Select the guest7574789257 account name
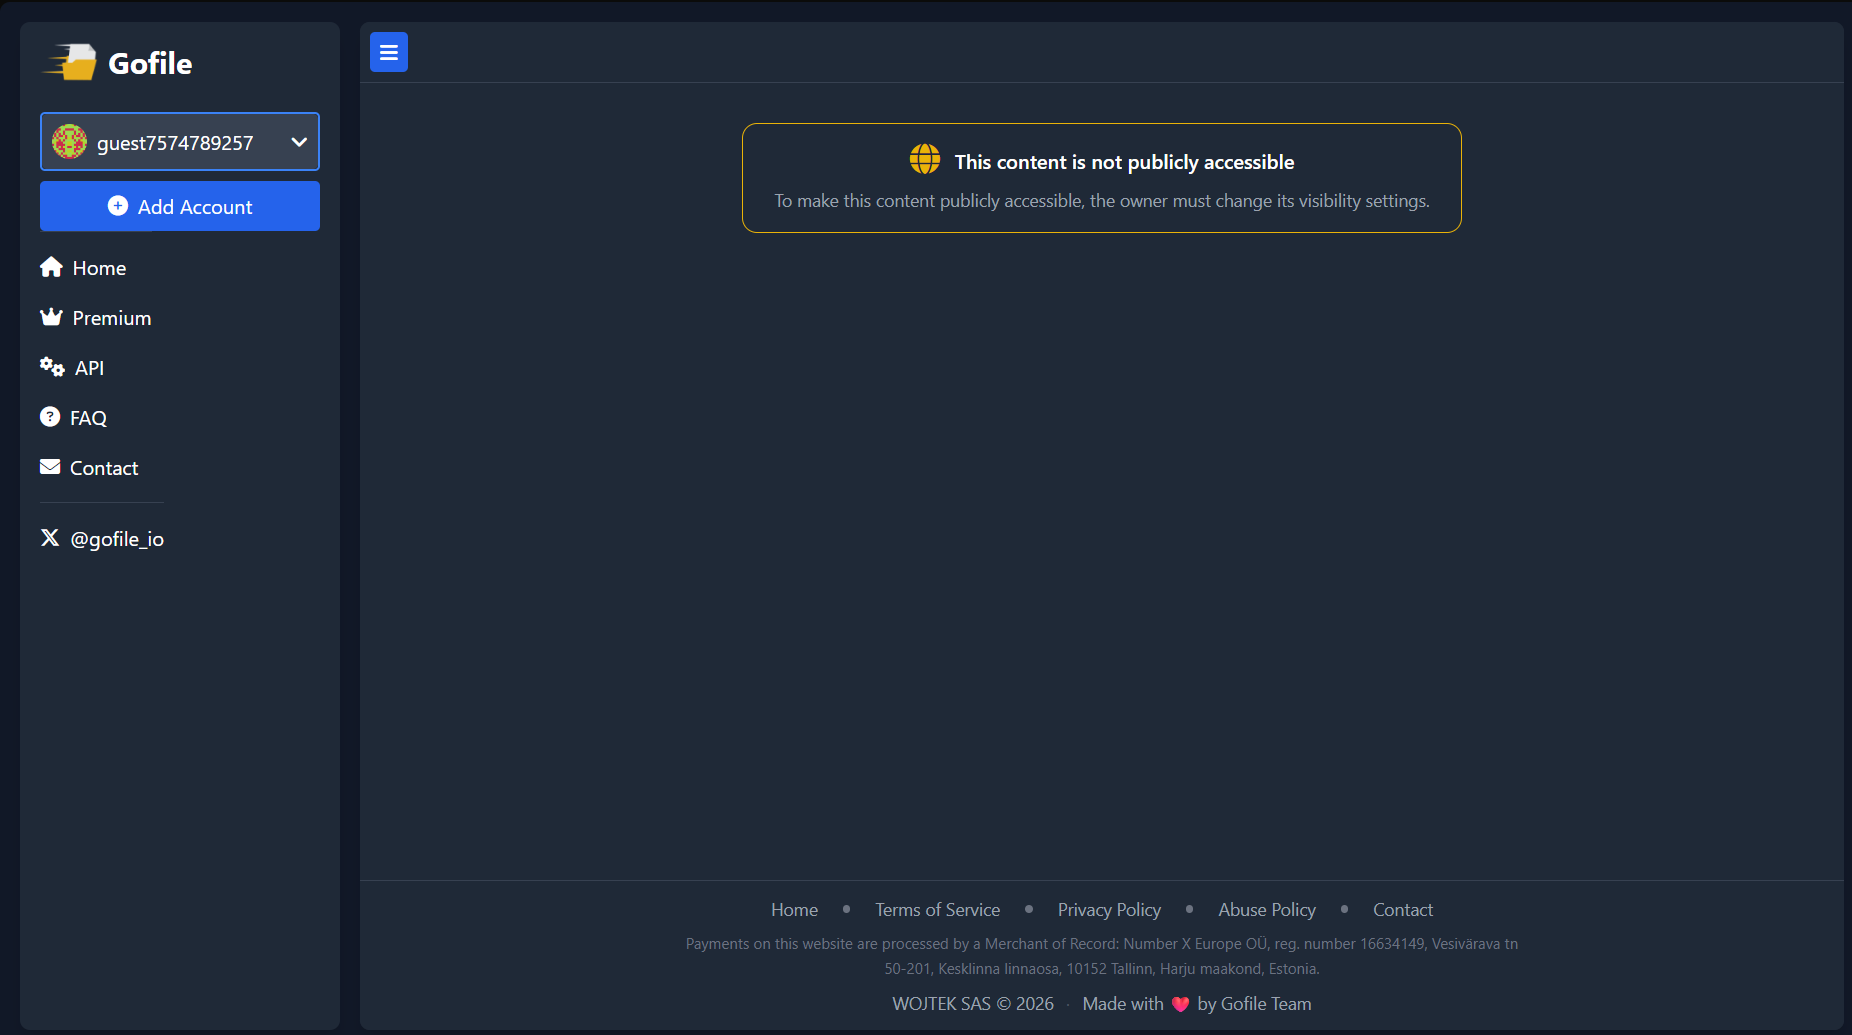1852x1035 pixels. (x=175, y=143)
